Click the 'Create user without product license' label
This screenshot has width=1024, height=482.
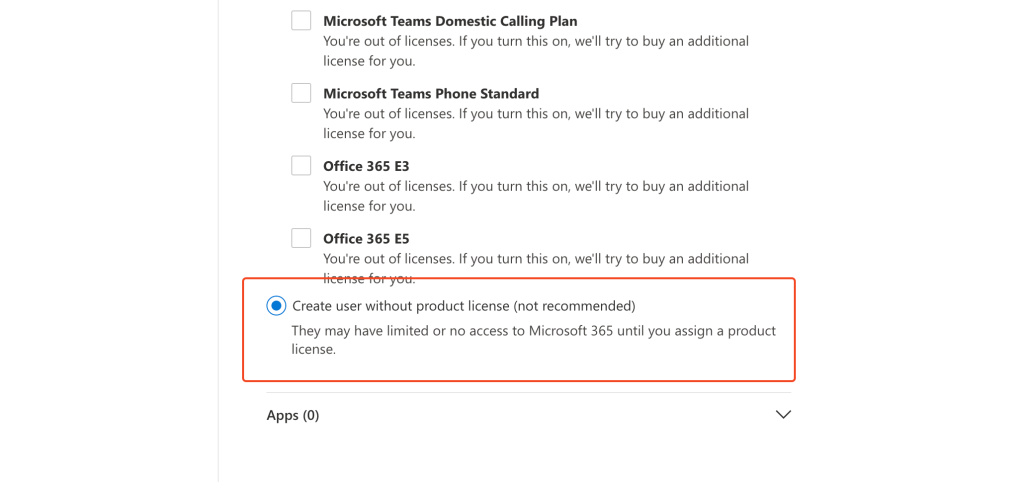[x=463, y=306]
